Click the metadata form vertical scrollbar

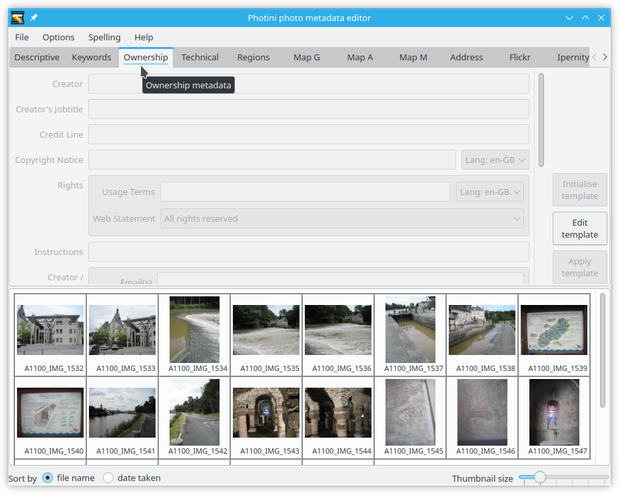coord(541,120)
